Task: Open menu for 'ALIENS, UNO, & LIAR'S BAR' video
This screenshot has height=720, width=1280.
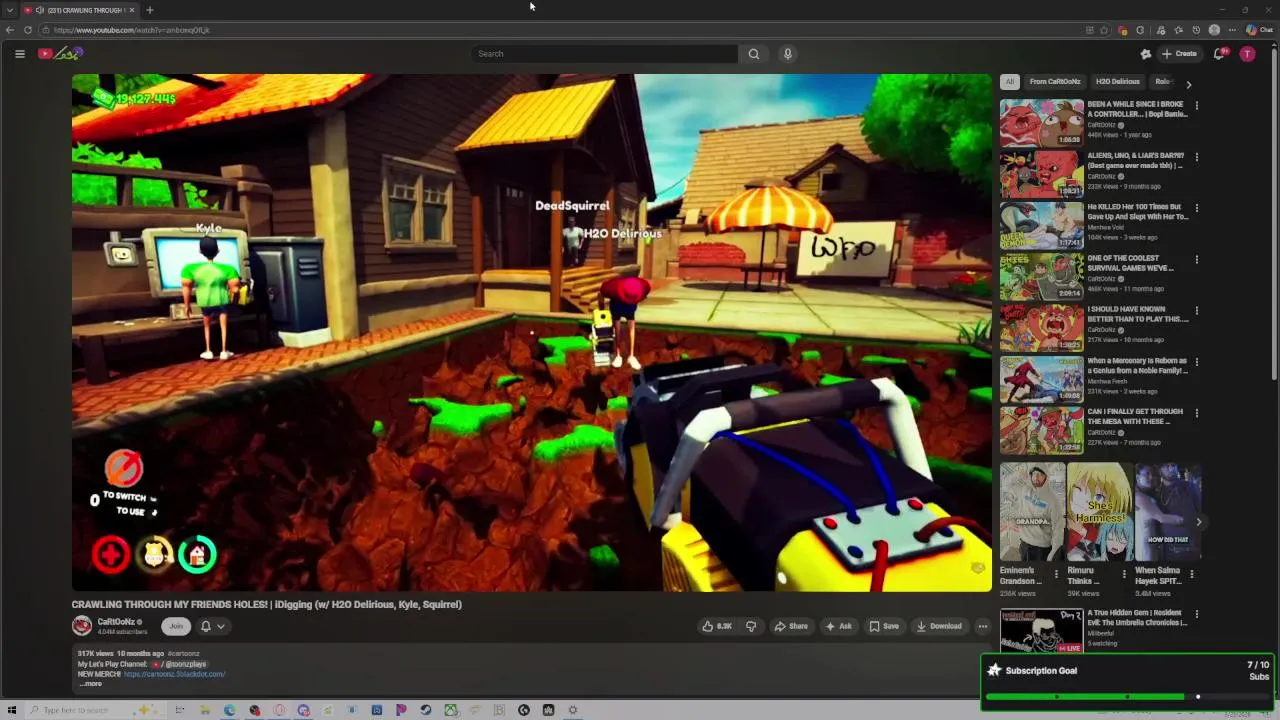Action: pyautogui.click(x=1197, y=156)
